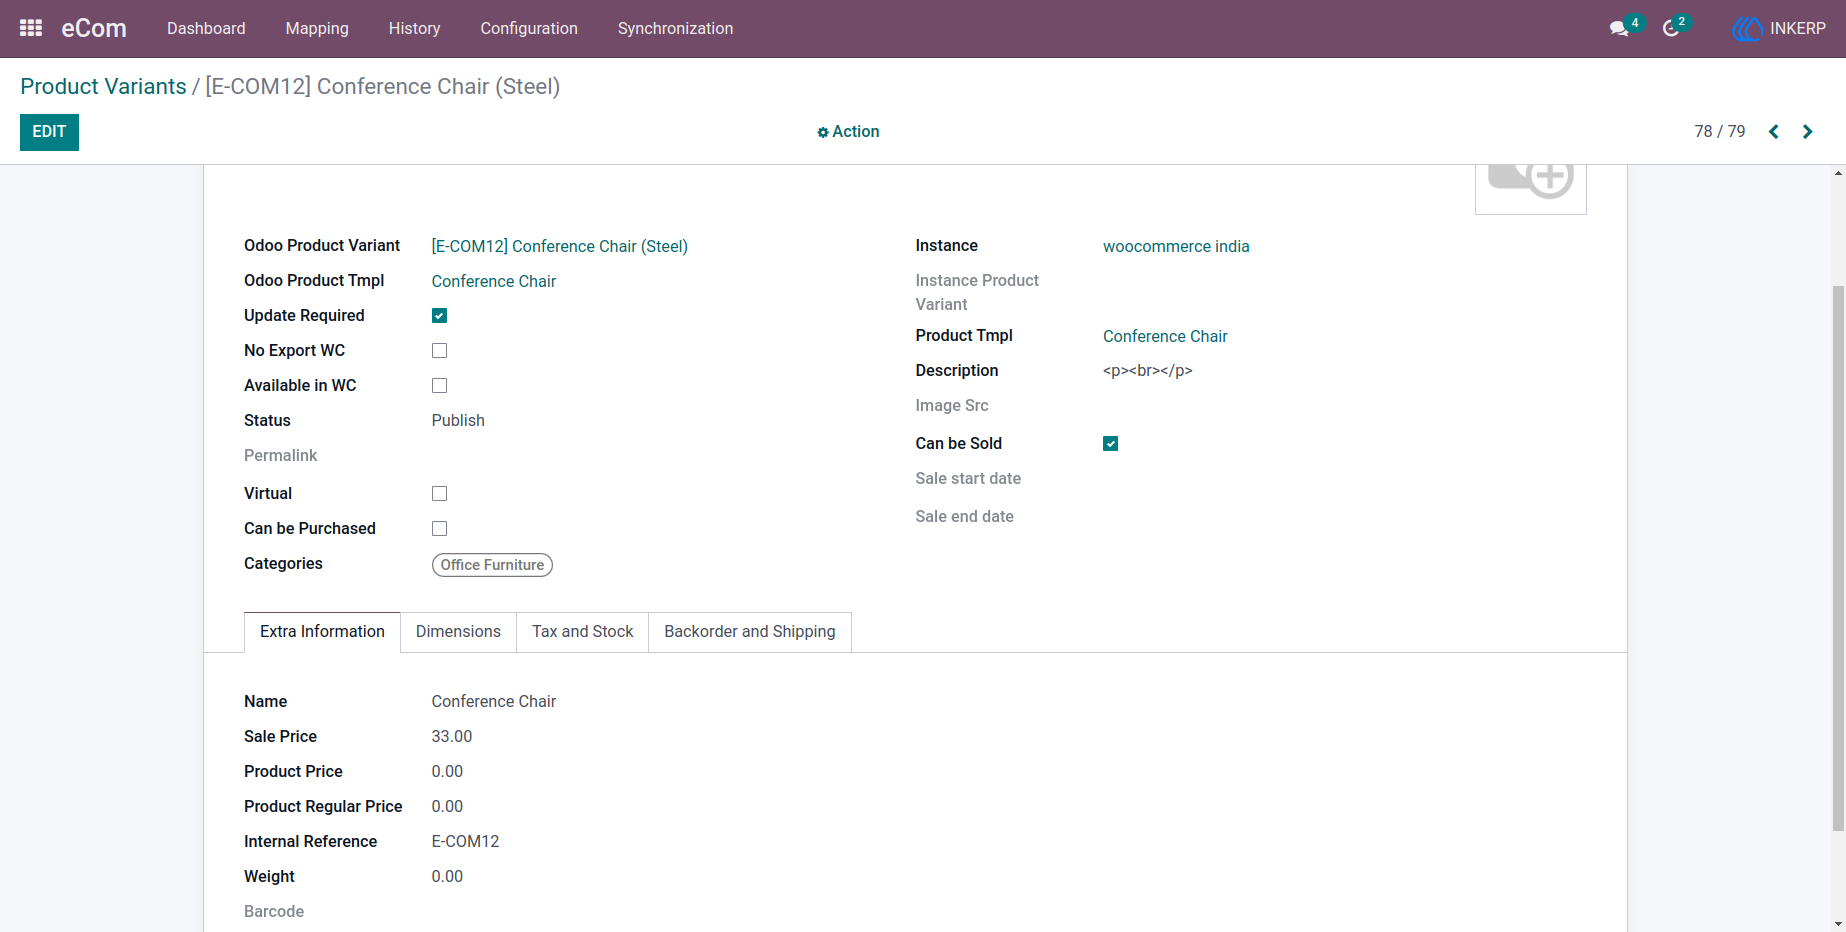
Task: Switch to the Extra Information tab
Action: [322, 632]
